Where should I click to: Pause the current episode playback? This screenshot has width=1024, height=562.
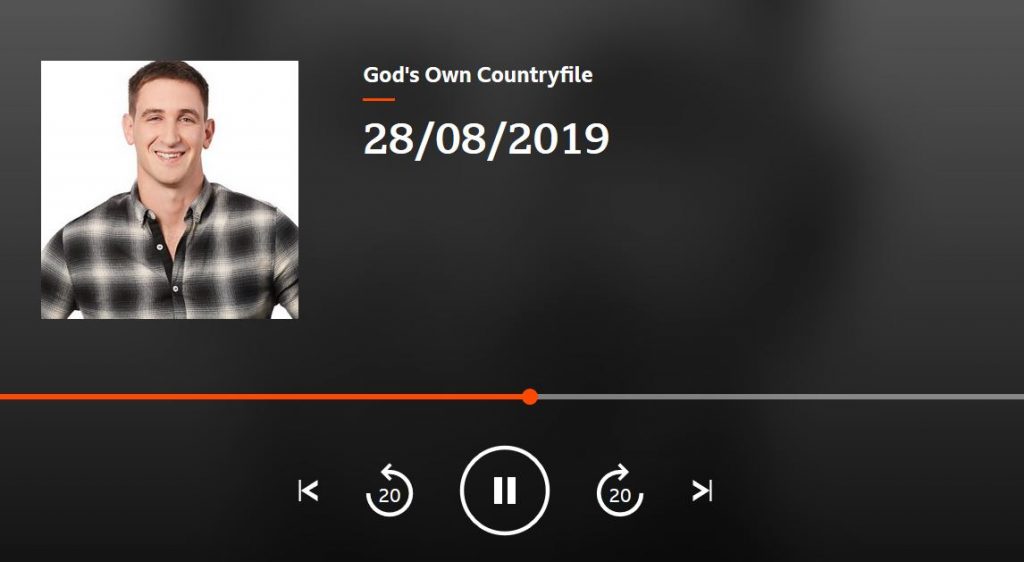pos(504,490)
